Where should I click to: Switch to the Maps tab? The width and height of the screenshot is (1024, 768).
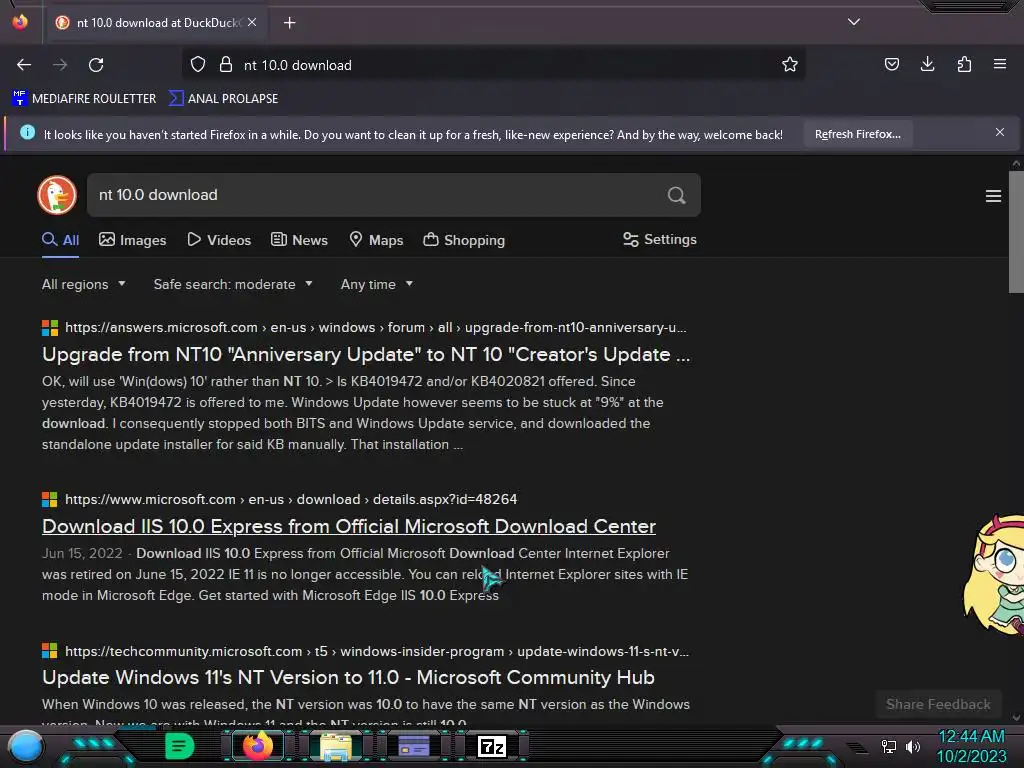coord(376,240)
